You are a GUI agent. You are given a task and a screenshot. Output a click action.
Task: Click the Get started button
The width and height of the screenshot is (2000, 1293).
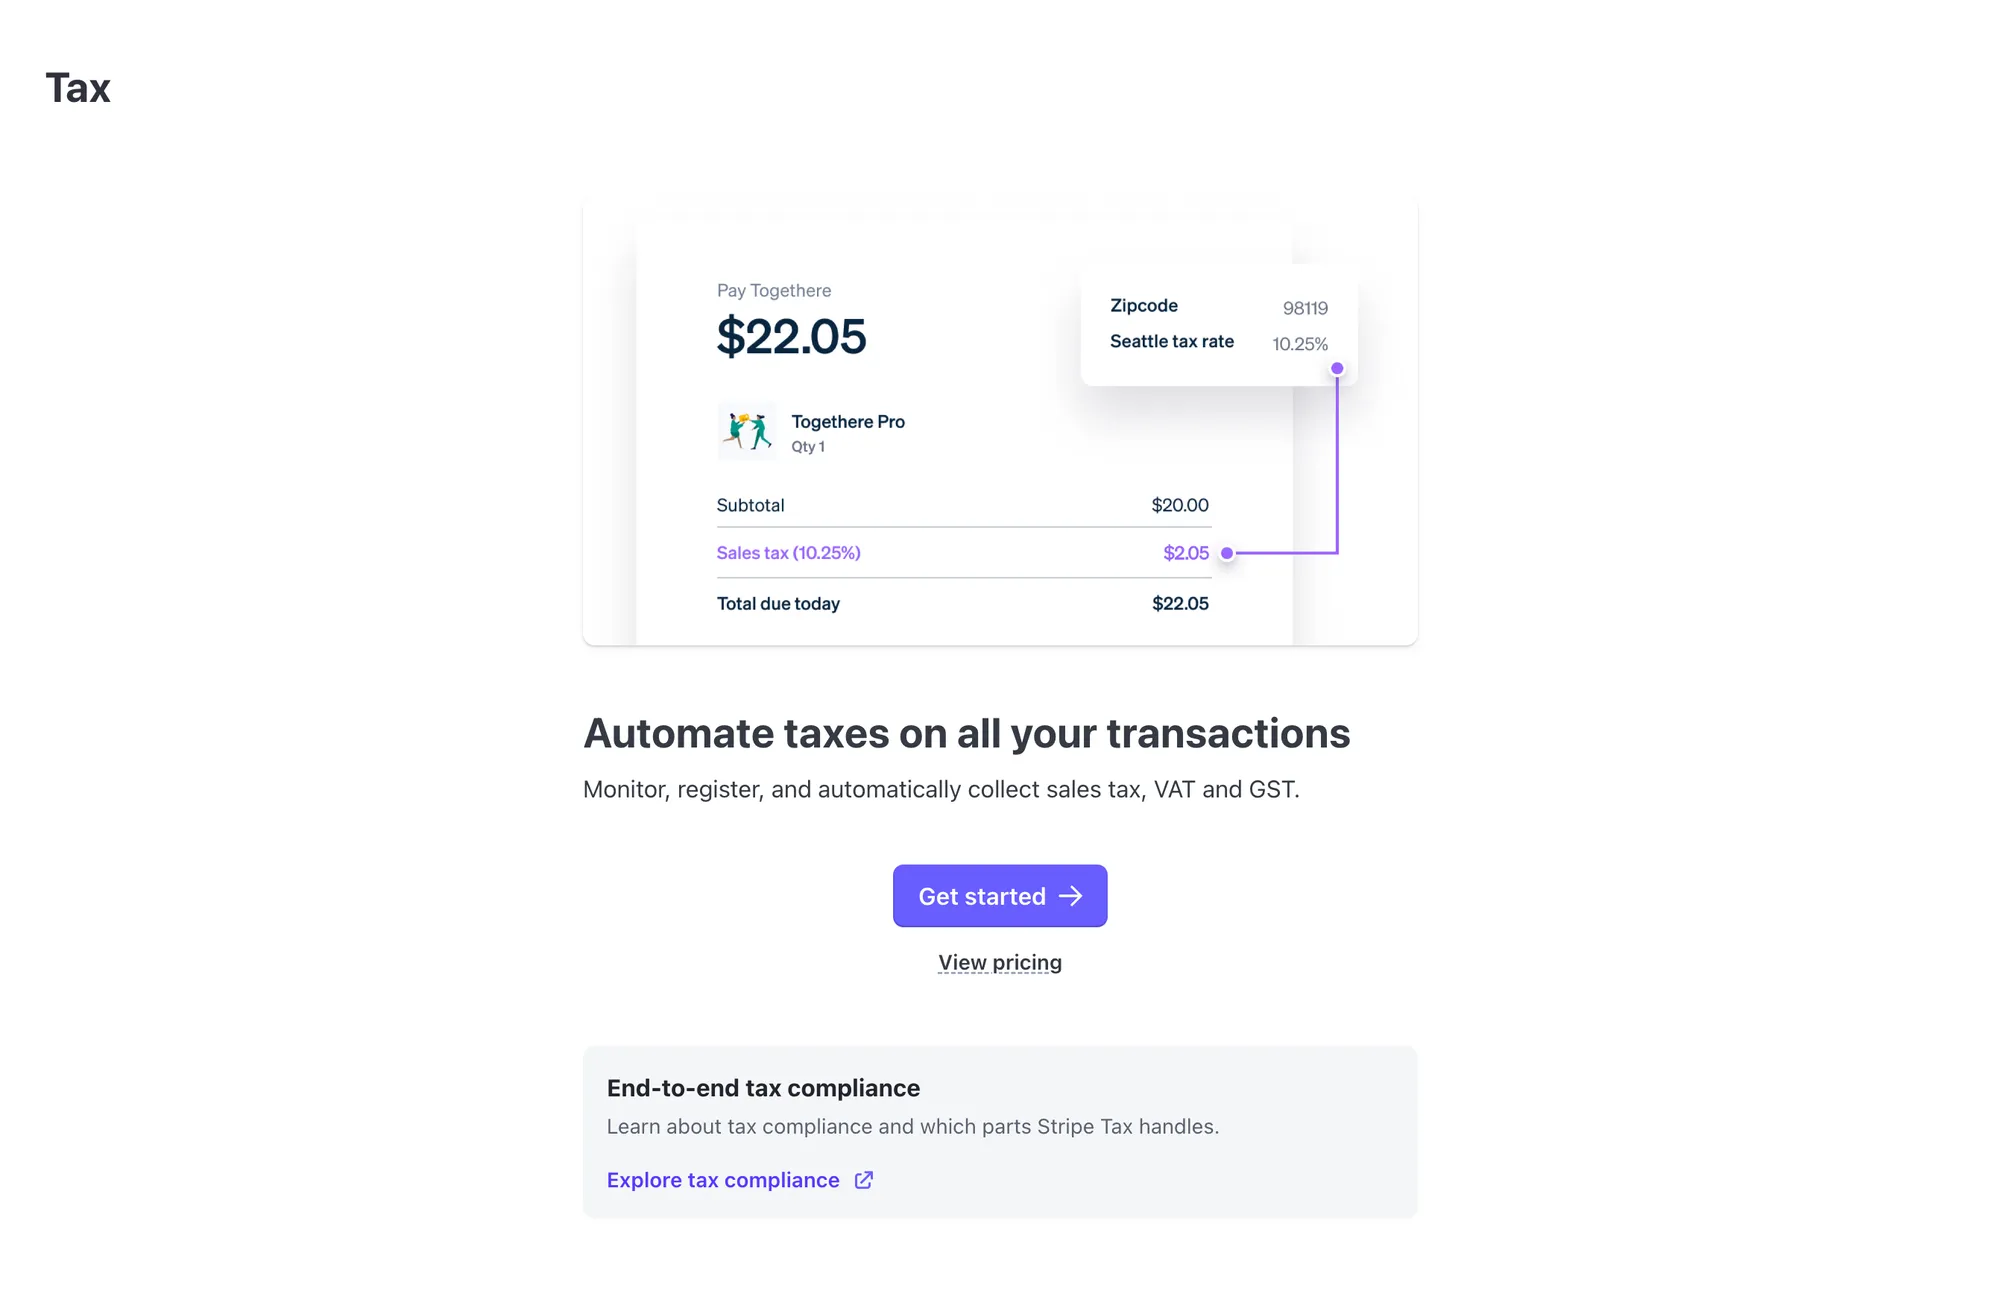click(1000, 896)
